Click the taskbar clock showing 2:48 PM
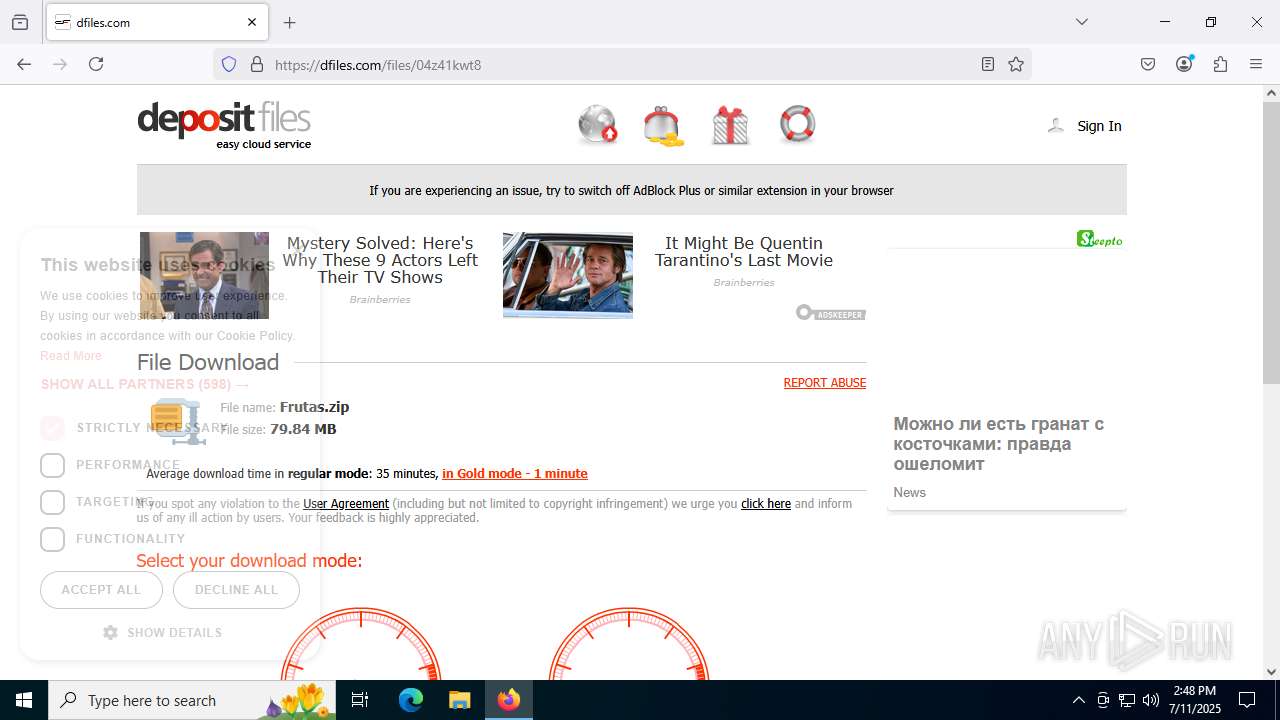 (x=1194, y=700)
